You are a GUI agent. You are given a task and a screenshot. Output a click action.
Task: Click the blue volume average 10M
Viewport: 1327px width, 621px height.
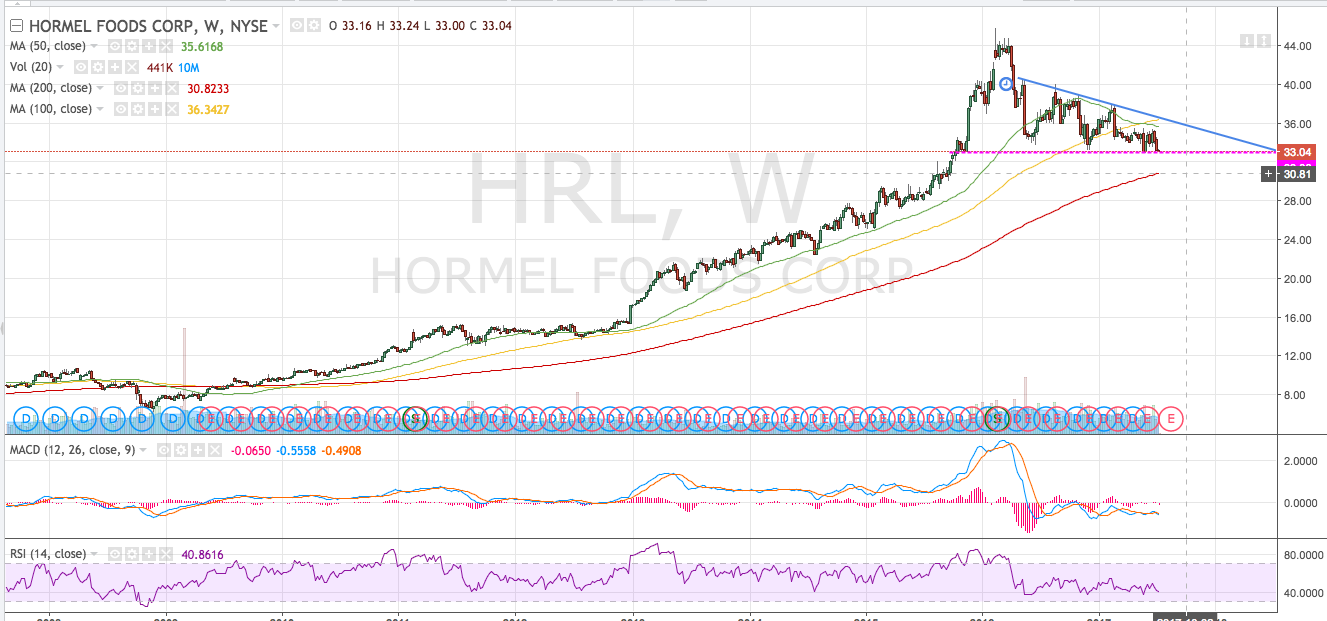tap(191, 67)
